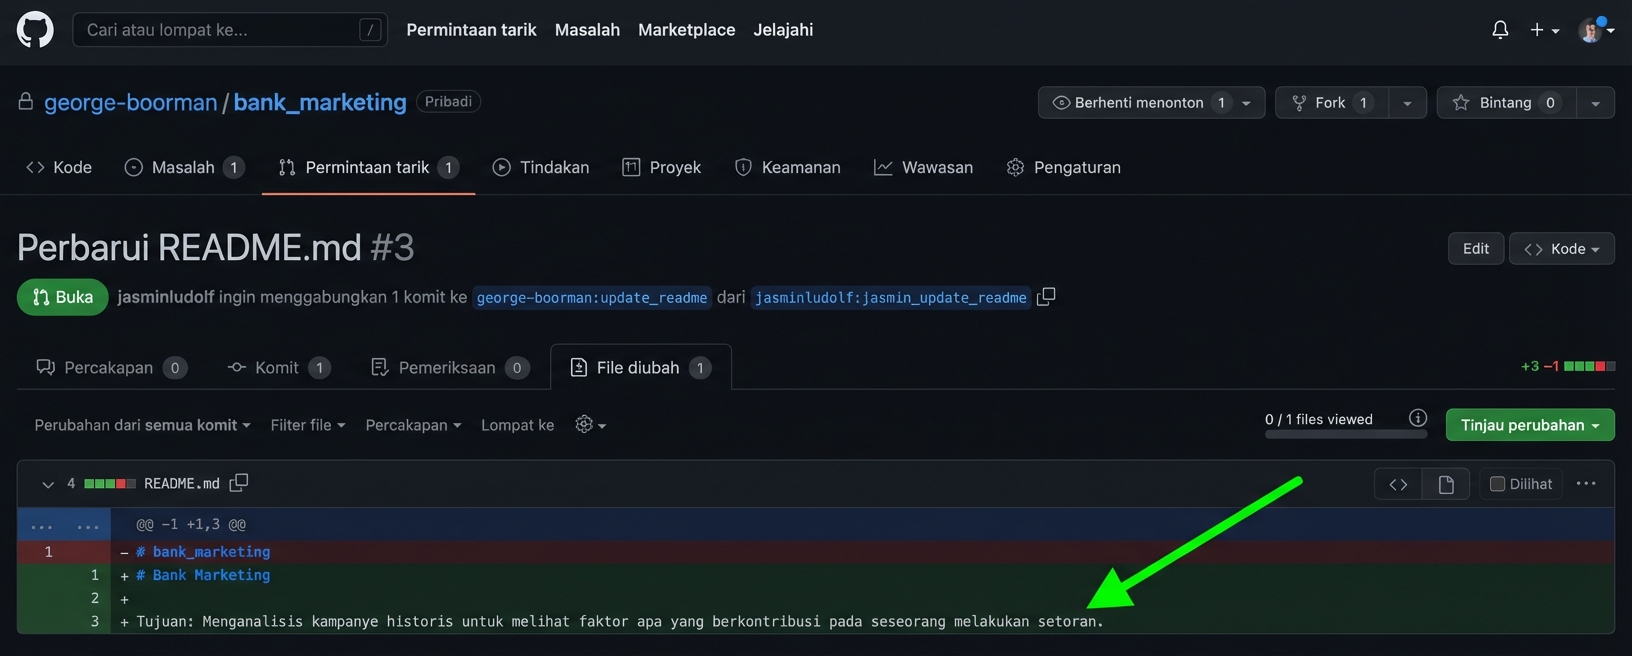Open the Kode dropdown beside Edit
Image resolution: width=1632 pixels, height=656 pixels.
[x=1562, y=249]
